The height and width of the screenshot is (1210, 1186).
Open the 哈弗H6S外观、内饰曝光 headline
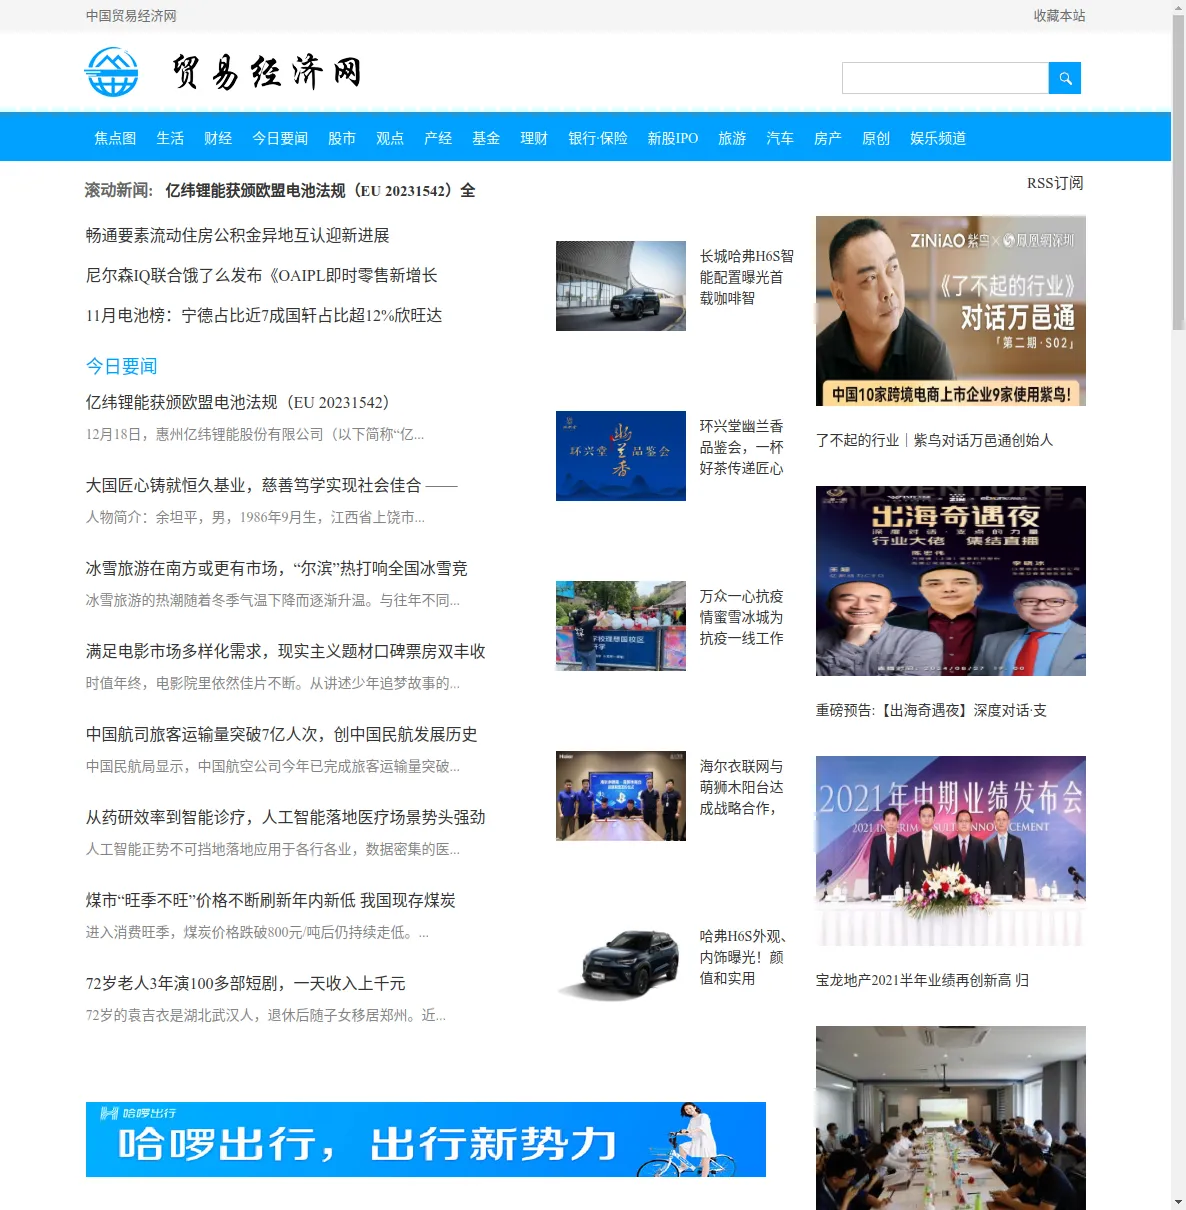[x=743, y=957]
